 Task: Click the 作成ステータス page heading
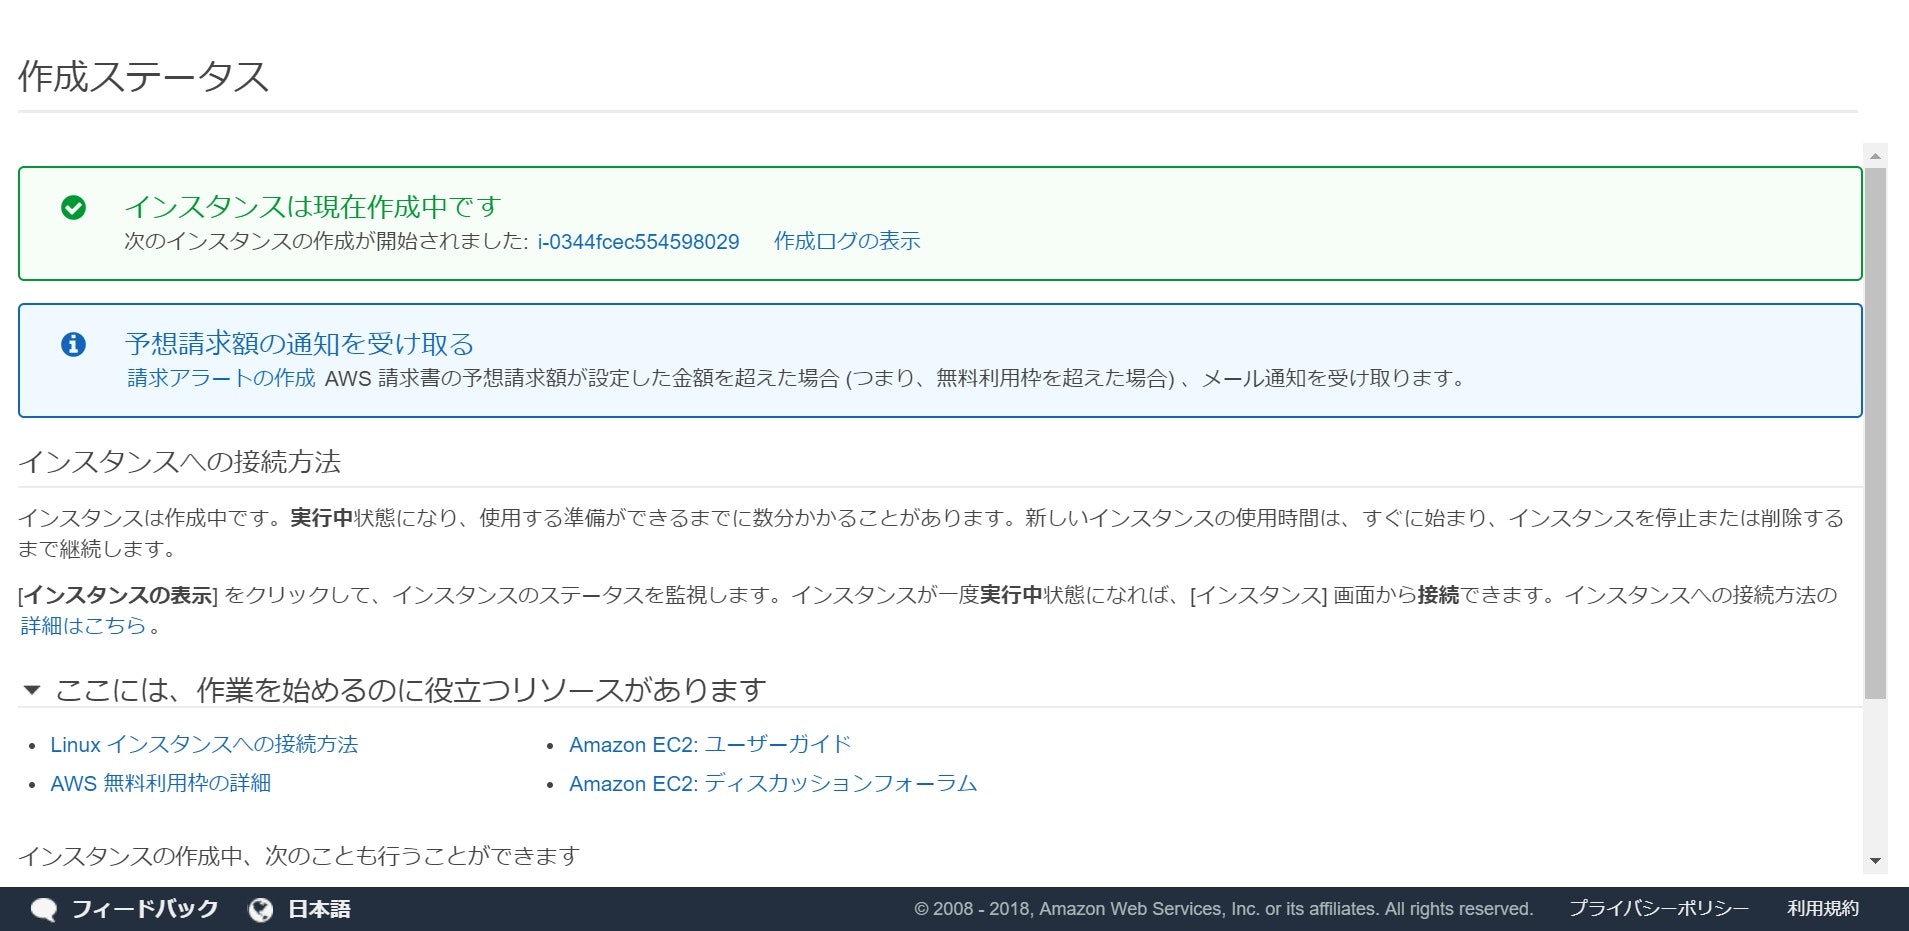(144, 77)
